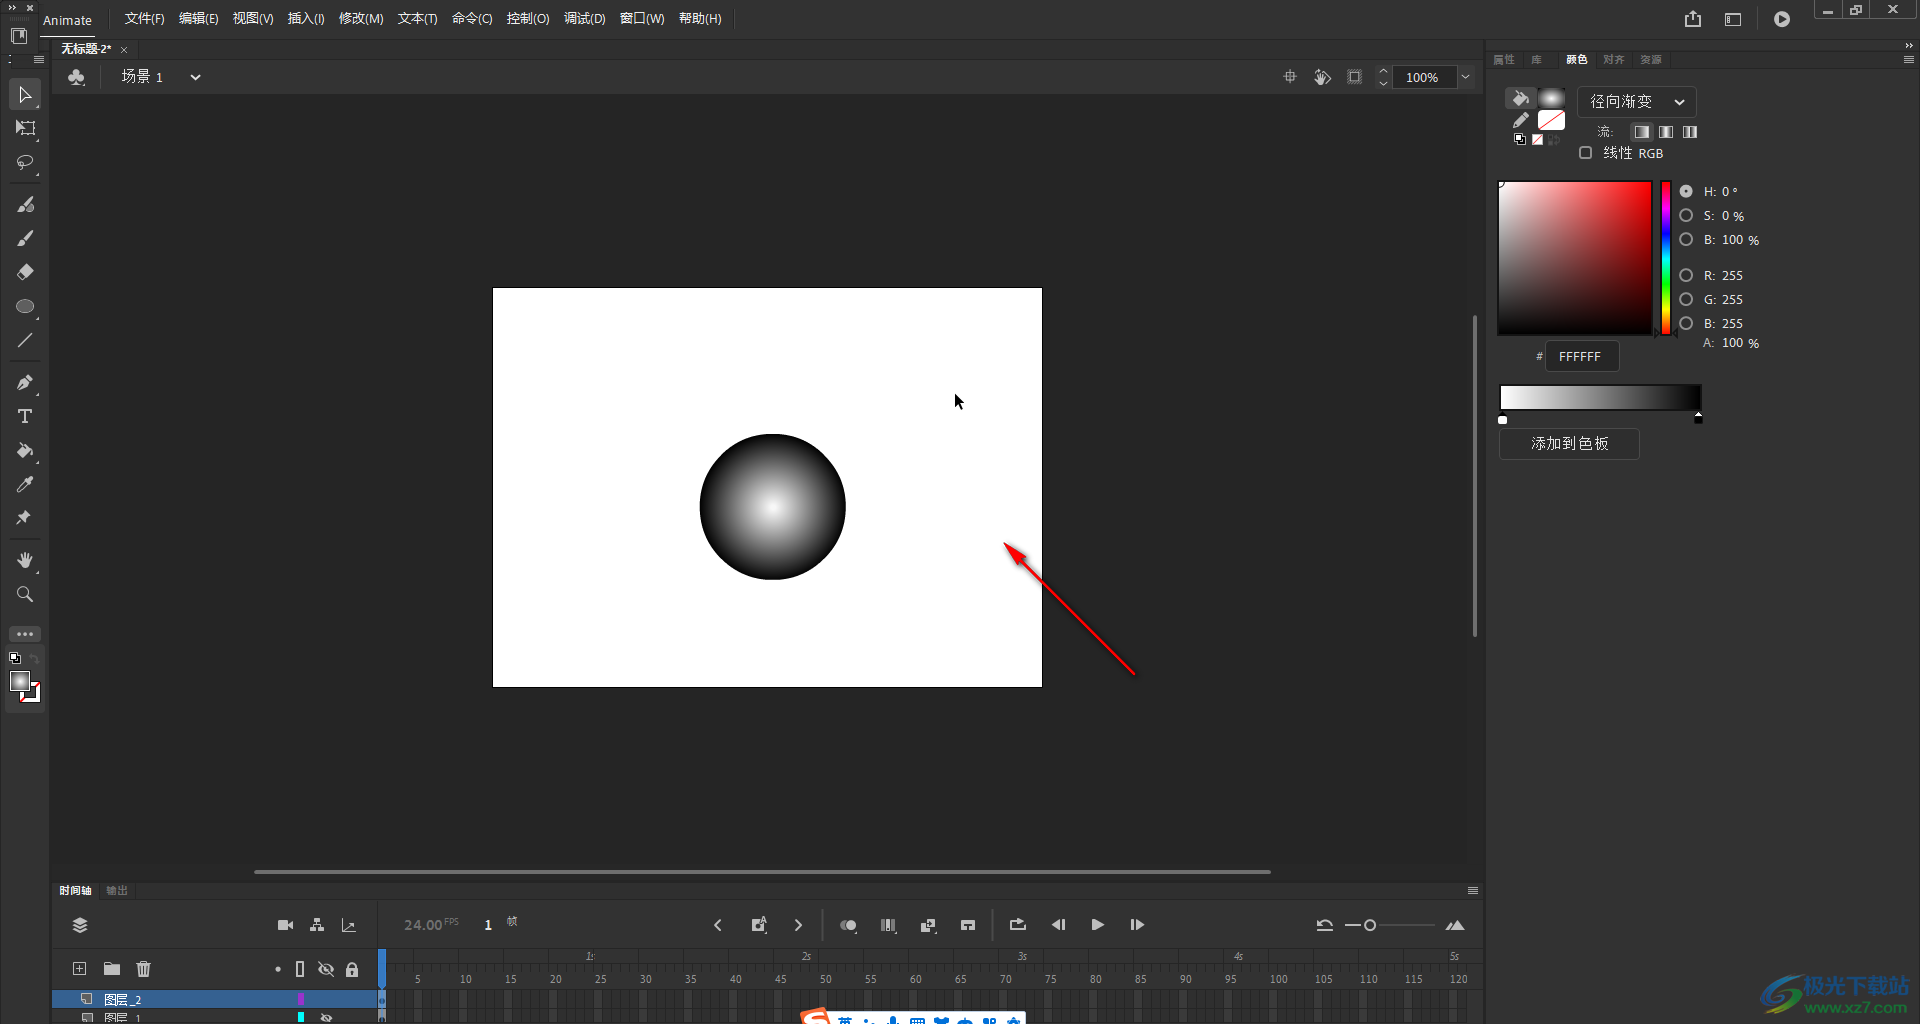1920x1024 pixels.
Task: Select layer 图层_2 in timeline
Action: [214, 999]
